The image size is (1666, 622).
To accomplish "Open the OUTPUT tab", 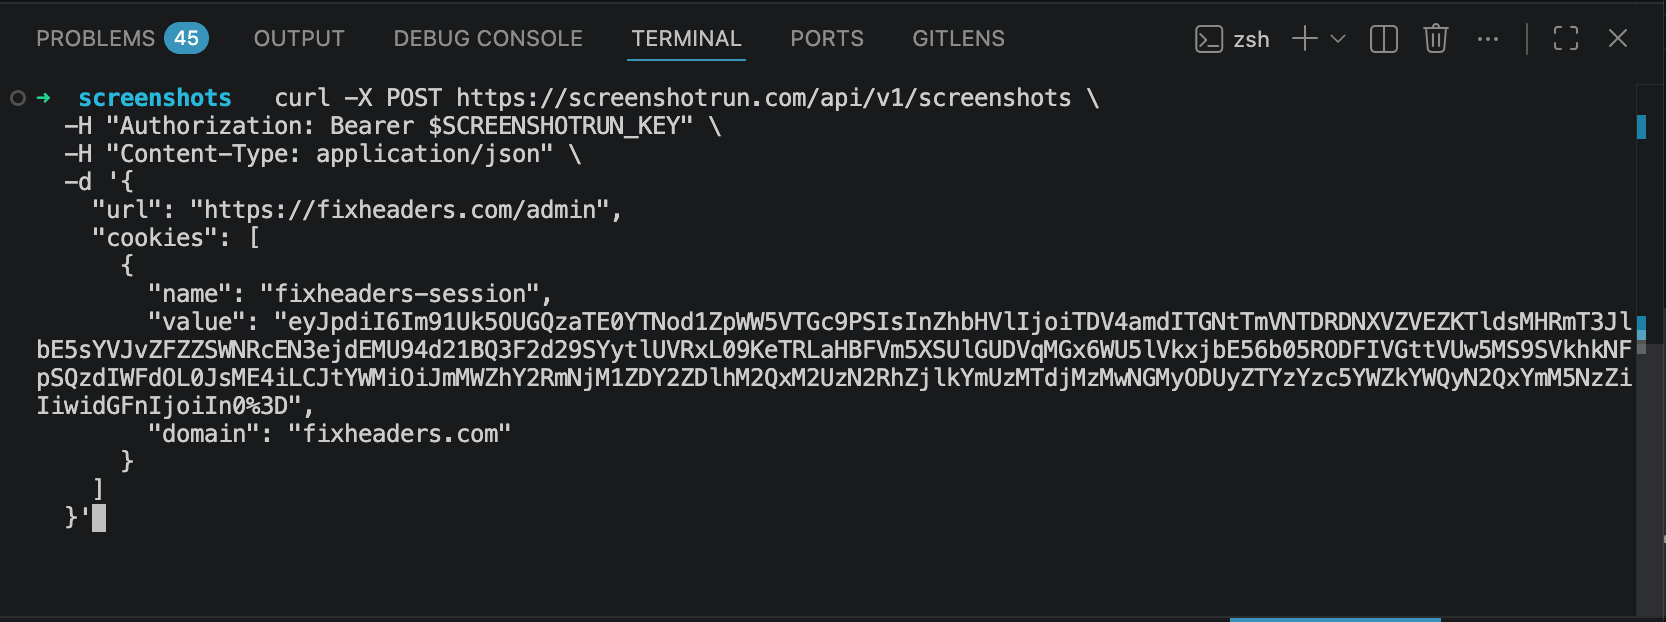I will point(298,38).
